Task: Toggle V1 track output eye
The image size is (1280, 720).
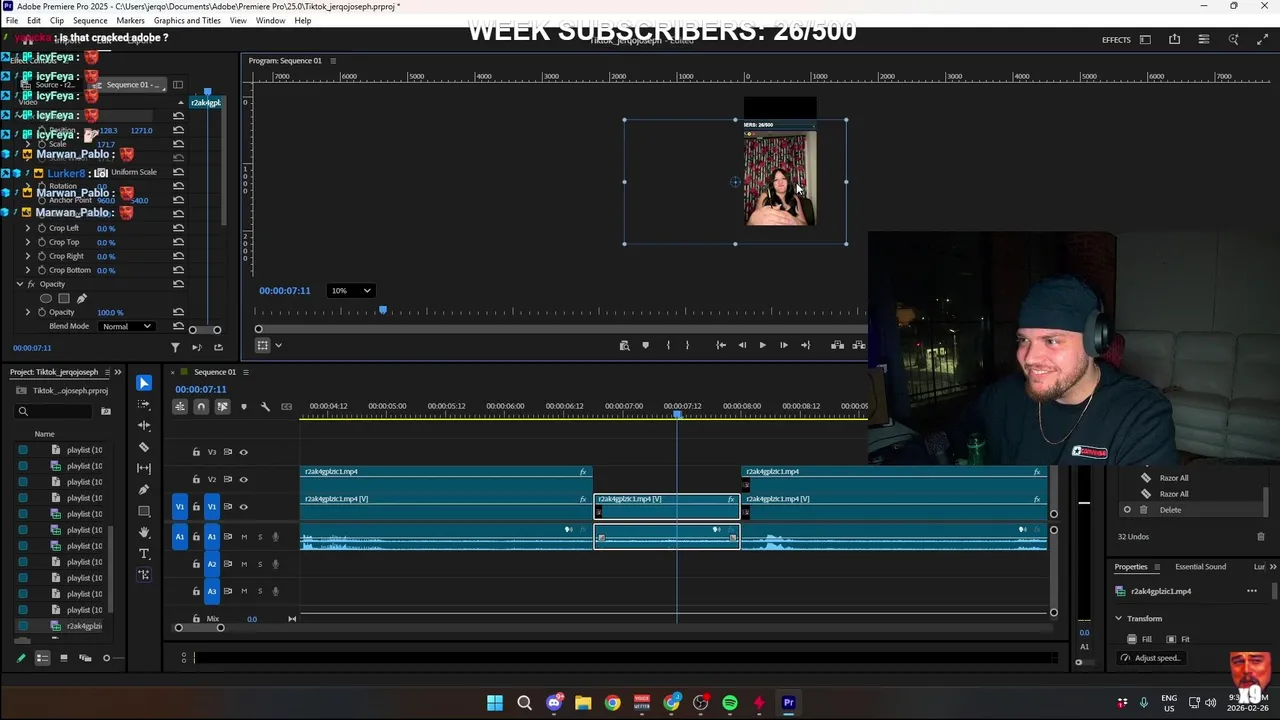Action: [x=243, y=507]
